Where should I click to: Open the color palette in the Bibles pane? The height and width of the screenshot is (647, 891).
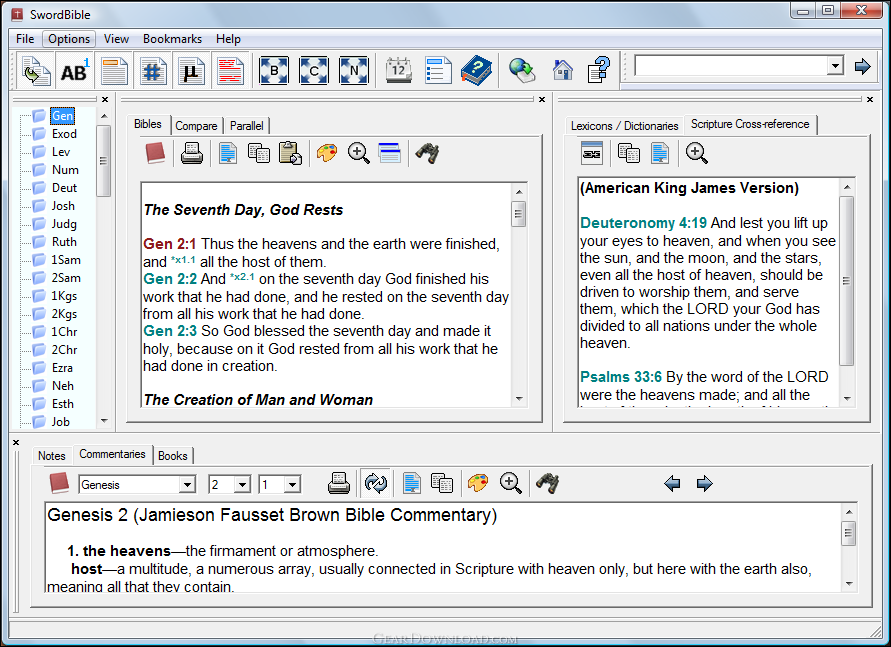[x=327, y=153]
